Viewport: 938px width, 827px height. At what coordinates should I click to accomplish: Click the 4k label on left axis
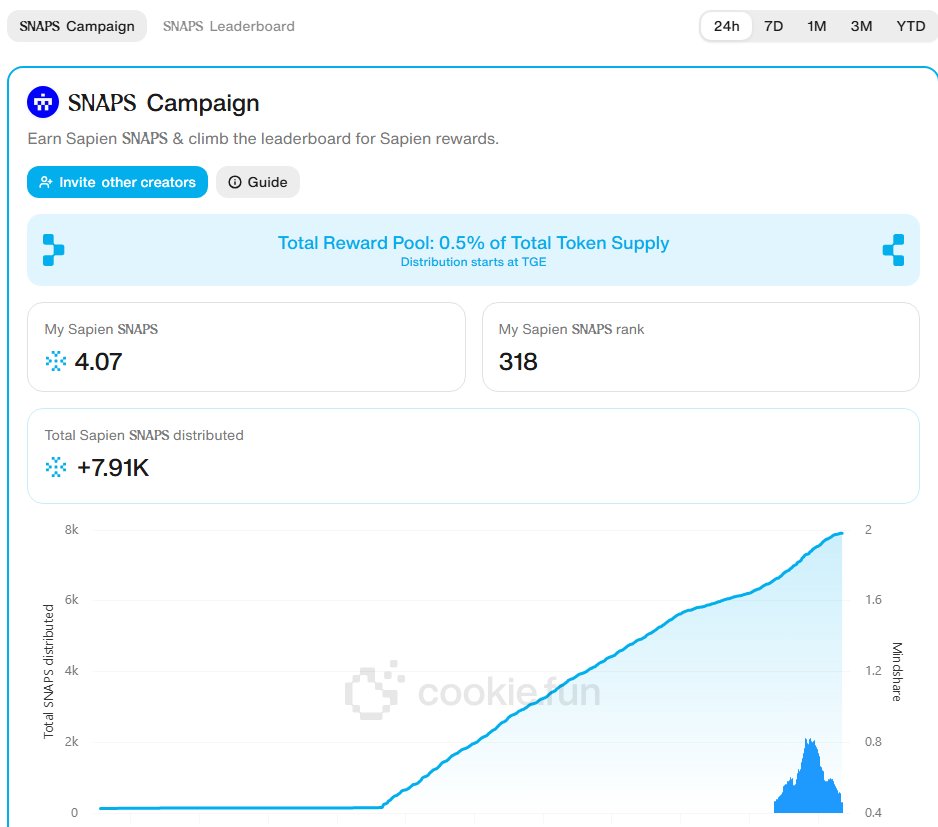point(72,671)
